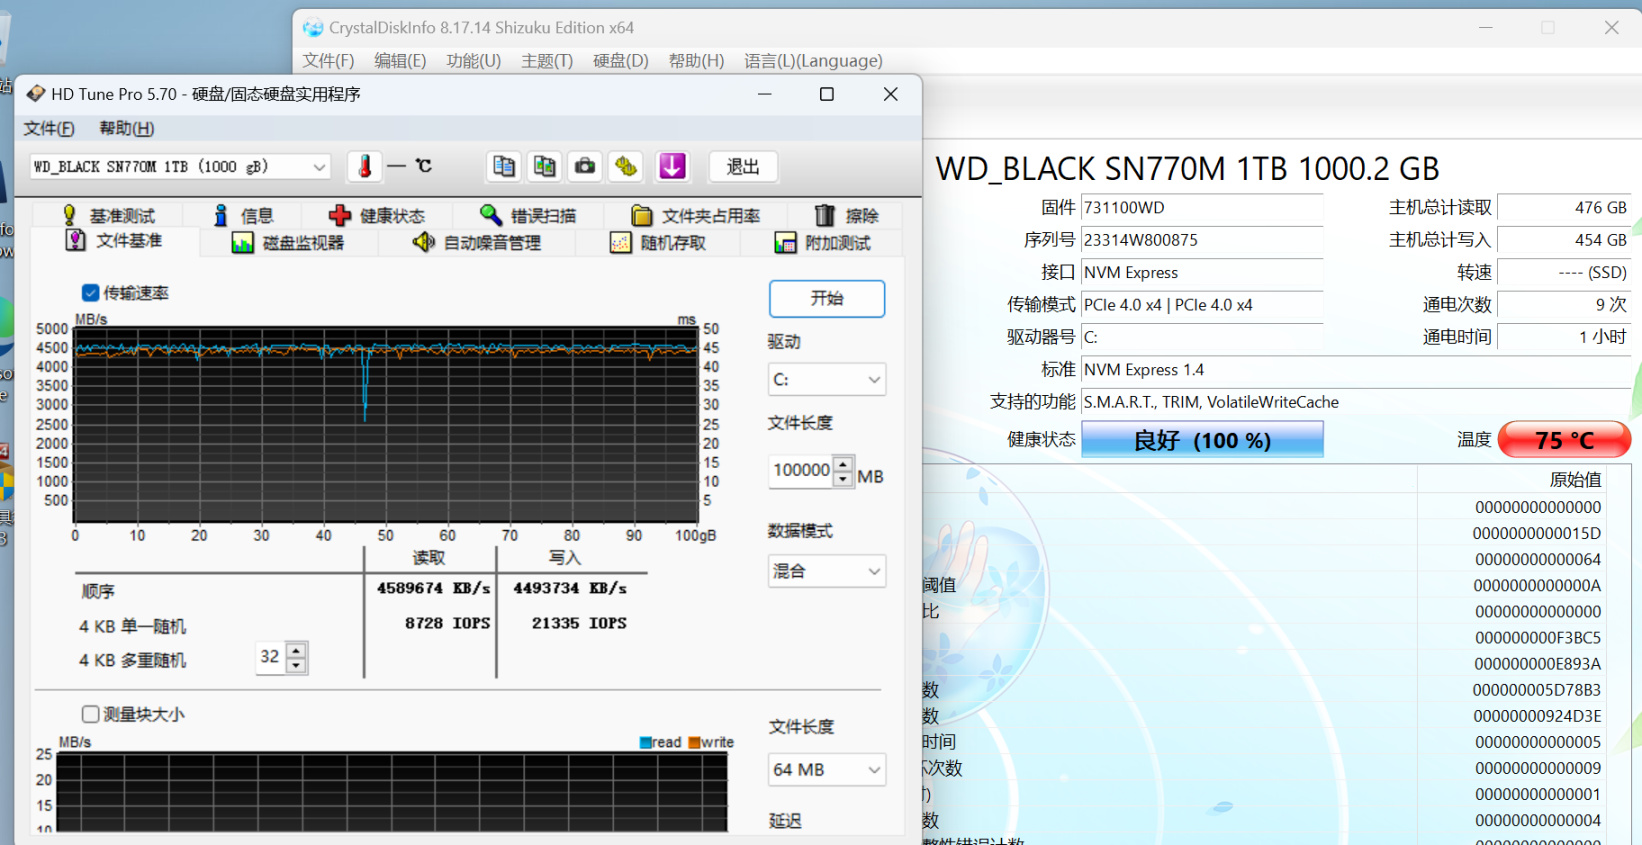Click the 标准 NVM Express 1.4 field

[x=1356, y=370]
